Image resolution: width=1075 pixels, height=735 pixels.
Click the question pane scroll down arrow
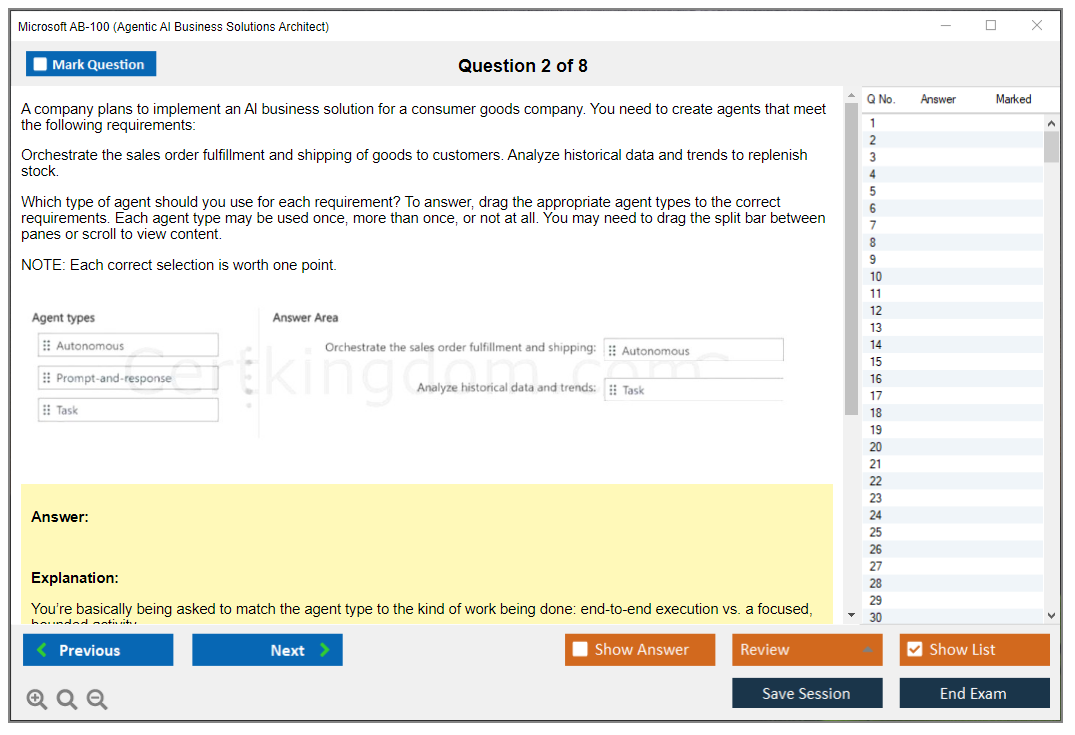coord(851,615)
